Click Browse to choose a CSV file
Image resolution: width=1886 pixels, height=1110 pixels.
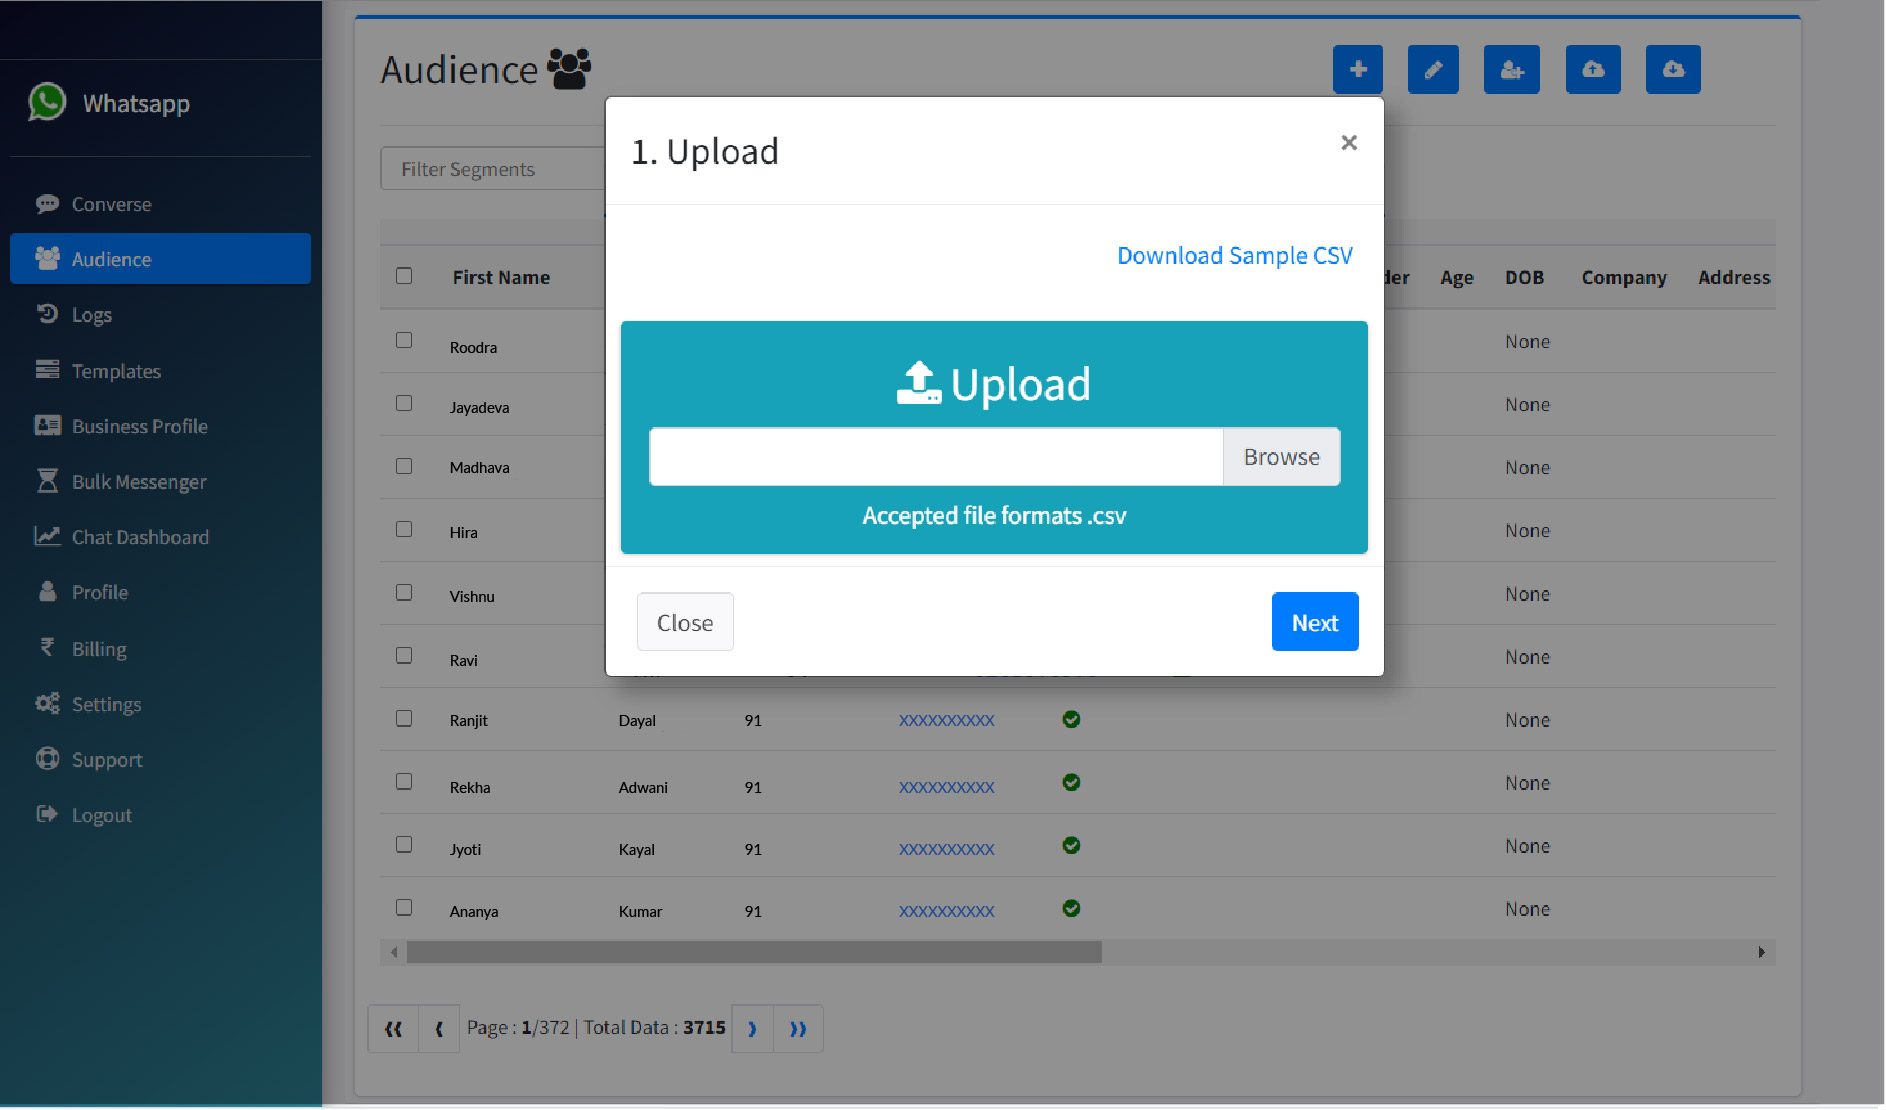click(1281, 456)
